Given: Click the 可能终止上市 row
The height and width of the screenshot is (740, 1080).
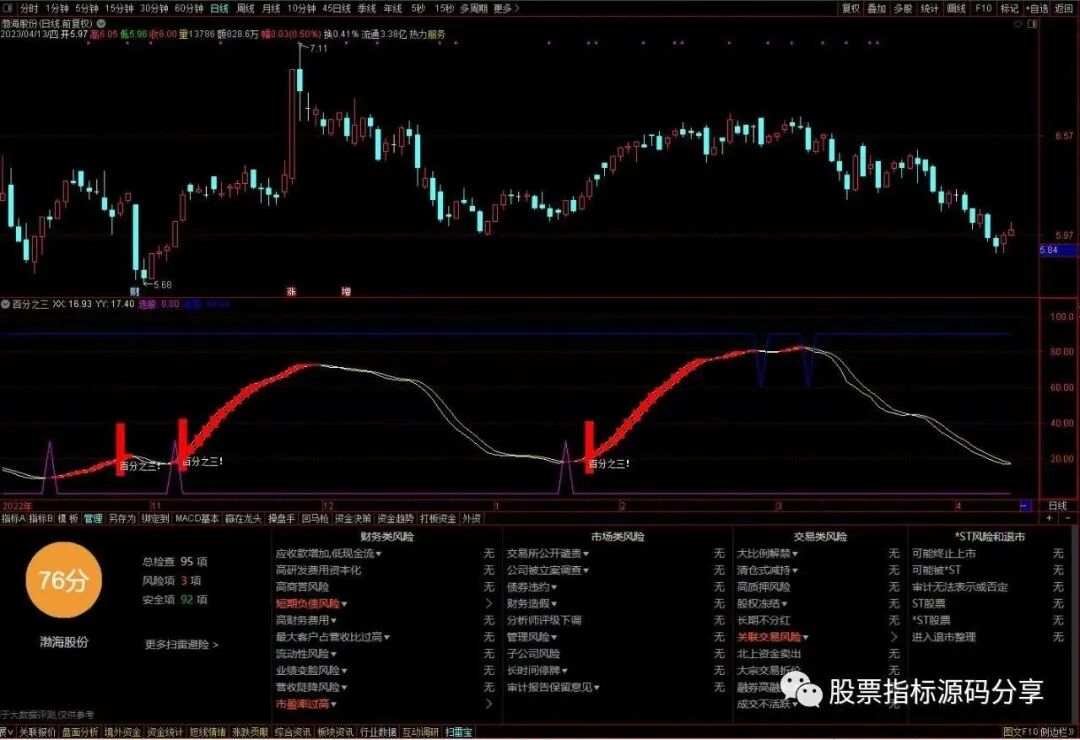Looking at the screenshot, I should [988, 553].
